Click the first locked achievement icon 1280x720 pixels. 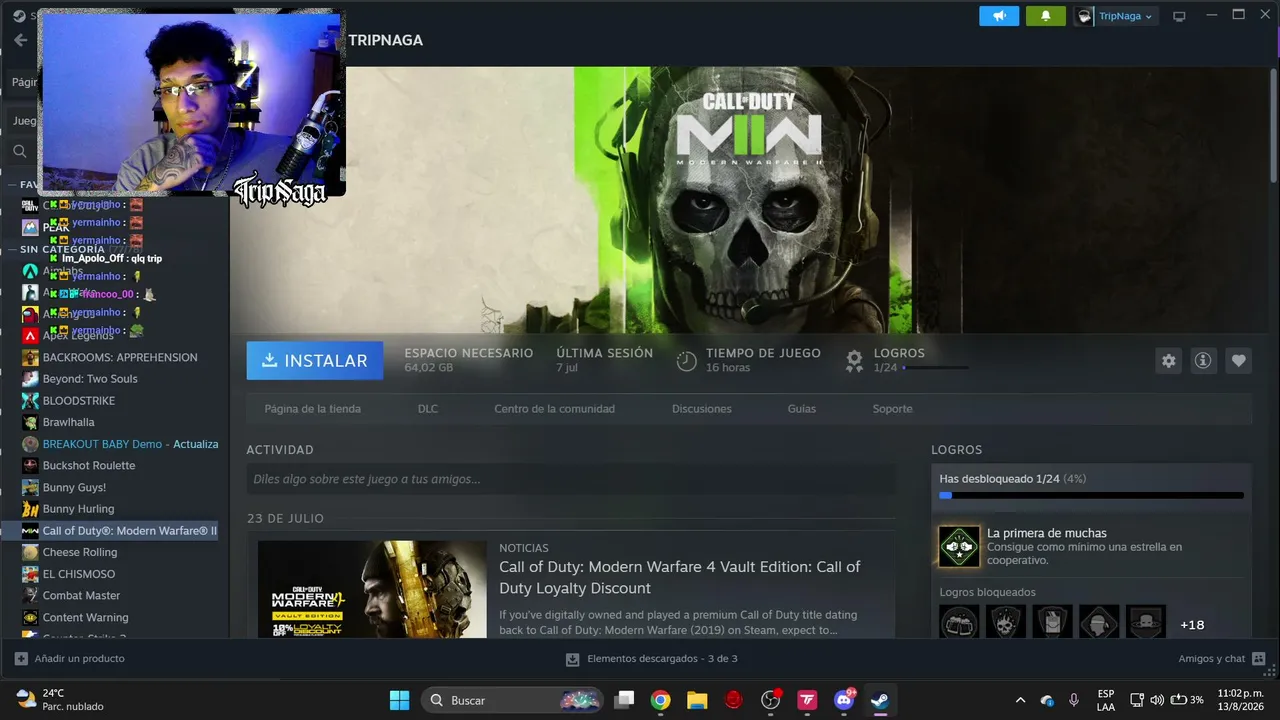pos(959,624)
